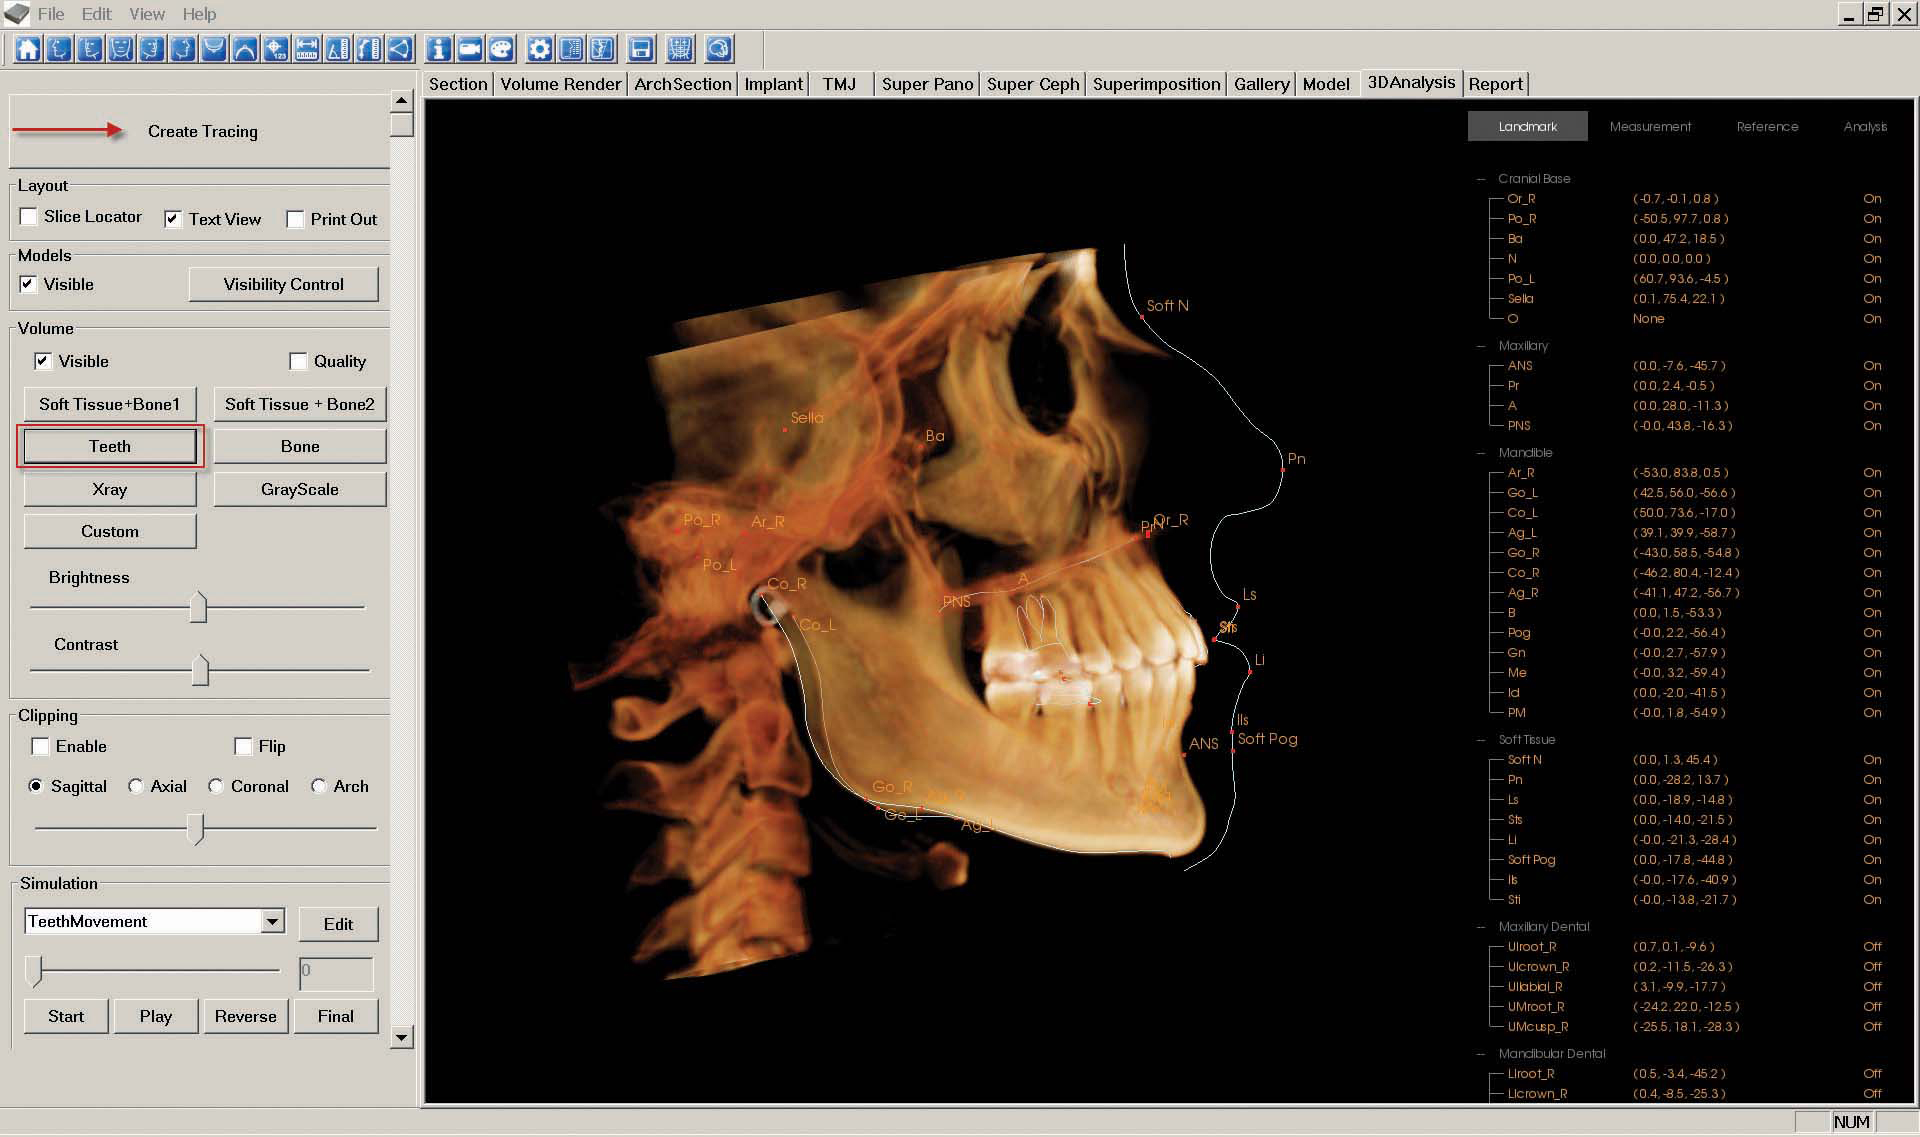Select the front face view icon

coord(121,48)
